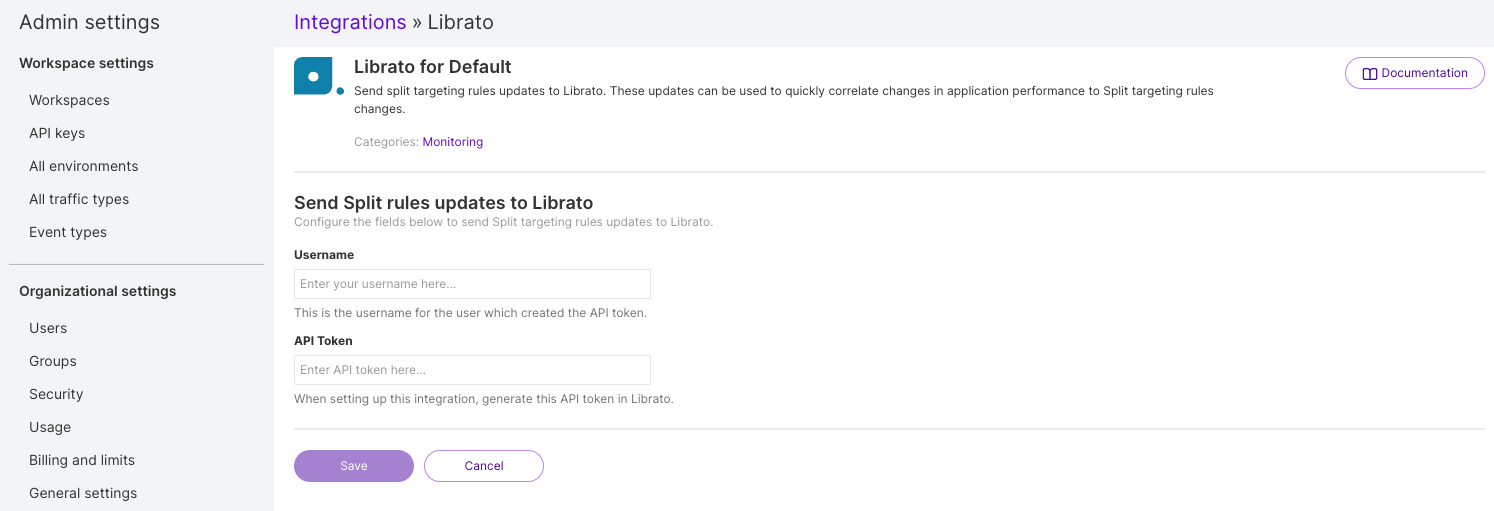View the Usage page

point(50,427)
